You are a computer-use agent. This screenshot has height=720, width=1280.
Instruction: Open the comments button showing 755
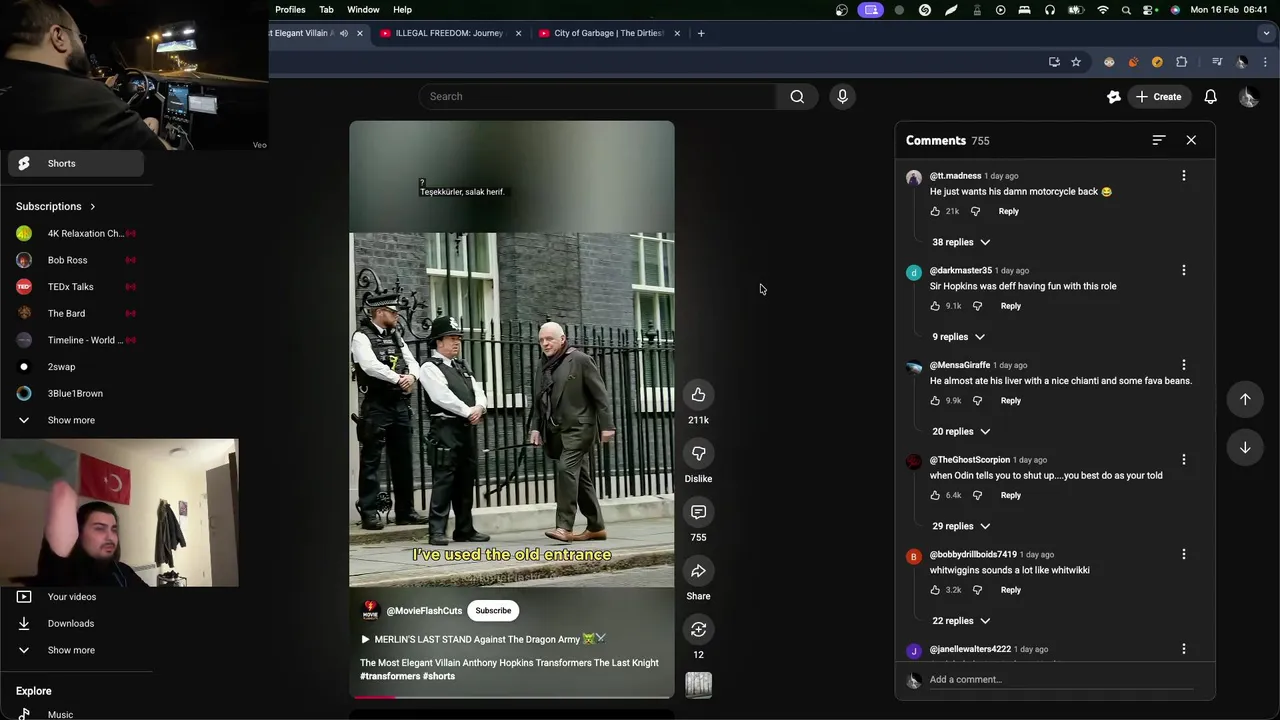[x=698, y=512]
